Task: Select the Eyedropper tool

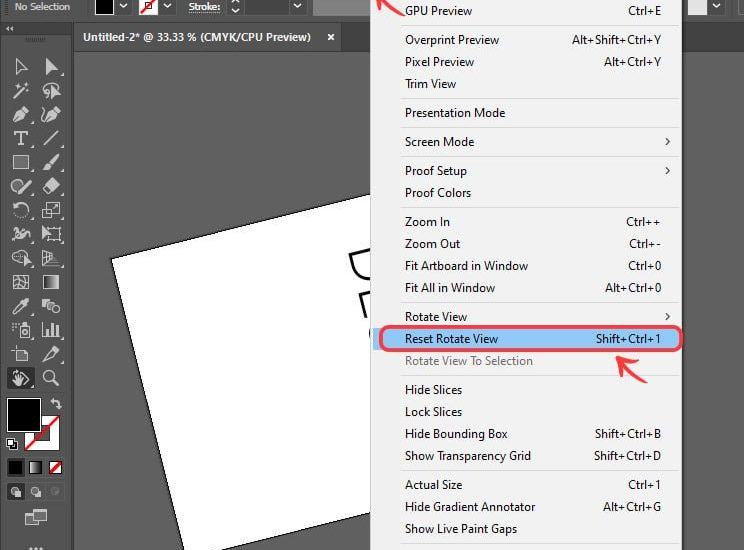Action: click(21, 306)
